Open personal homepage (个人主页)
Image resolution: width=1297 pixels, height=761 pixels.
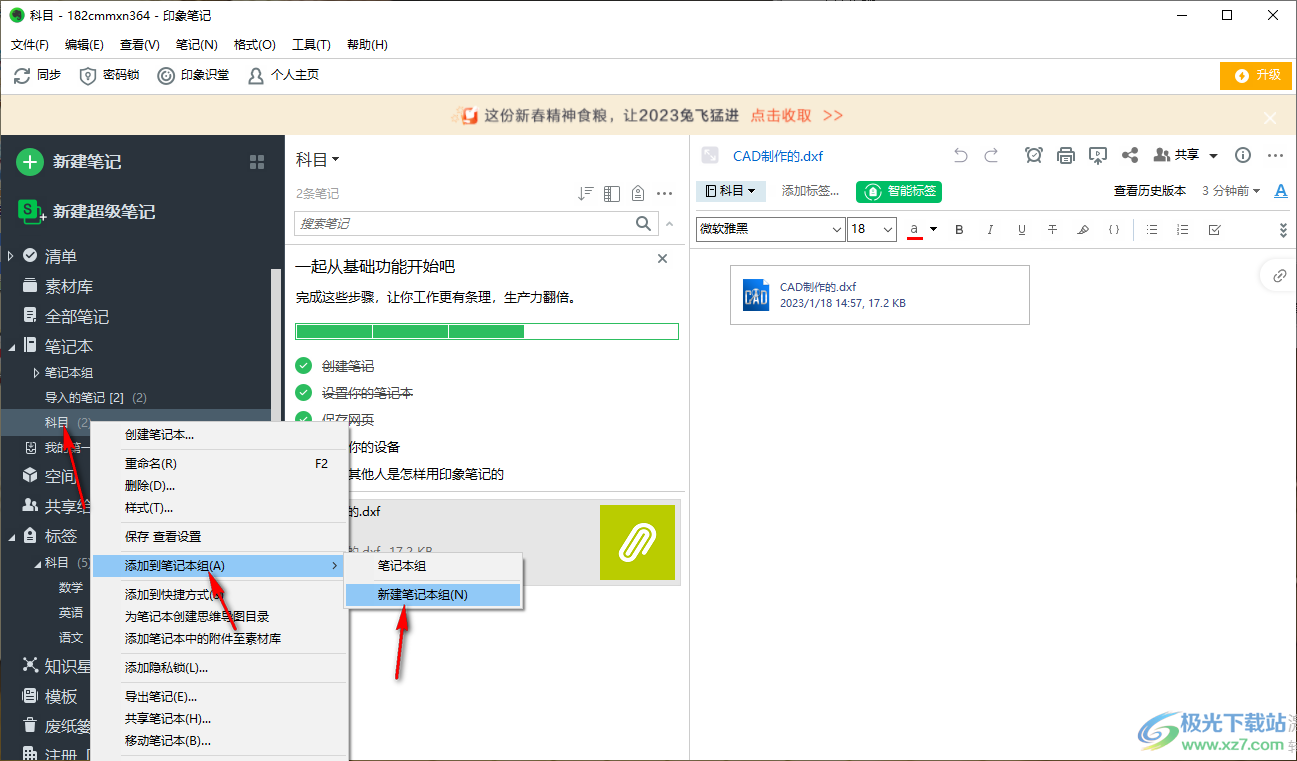[x=283, y=76]
